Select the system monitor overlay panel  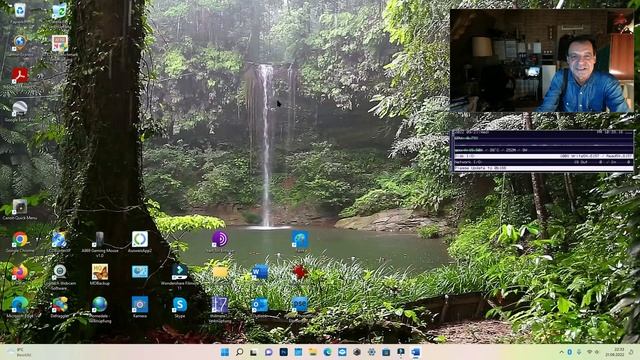pos(542,151)
